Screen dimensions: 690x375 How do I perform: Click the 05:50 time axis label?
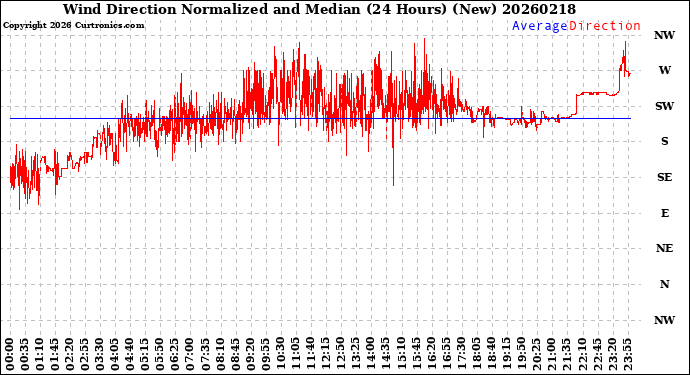[x=161, y=355]
